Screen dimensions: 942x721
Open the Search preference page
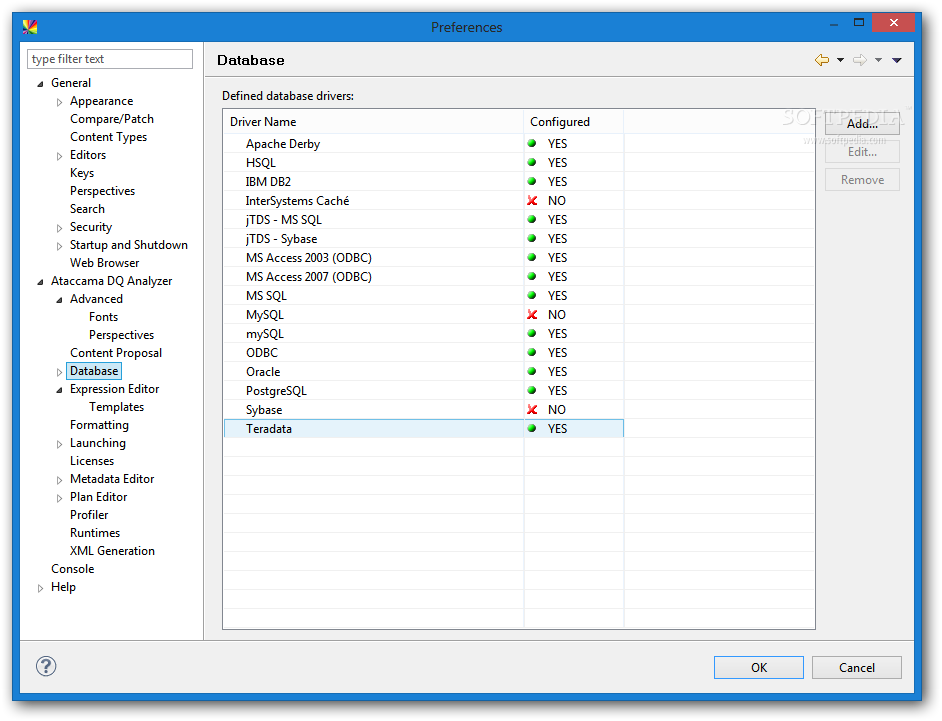pyautogui.click(x=87, y=209)
